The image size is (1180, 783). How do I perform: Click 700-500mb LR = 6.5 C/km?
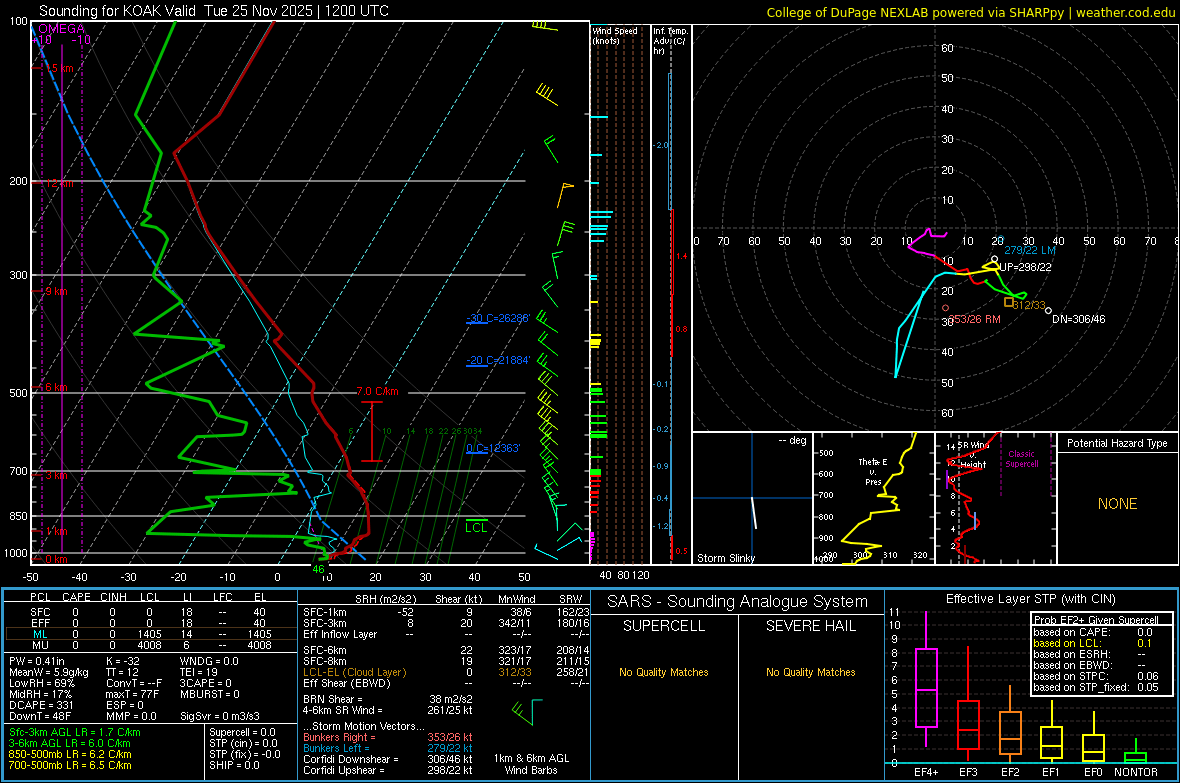(x=70, y=765)
